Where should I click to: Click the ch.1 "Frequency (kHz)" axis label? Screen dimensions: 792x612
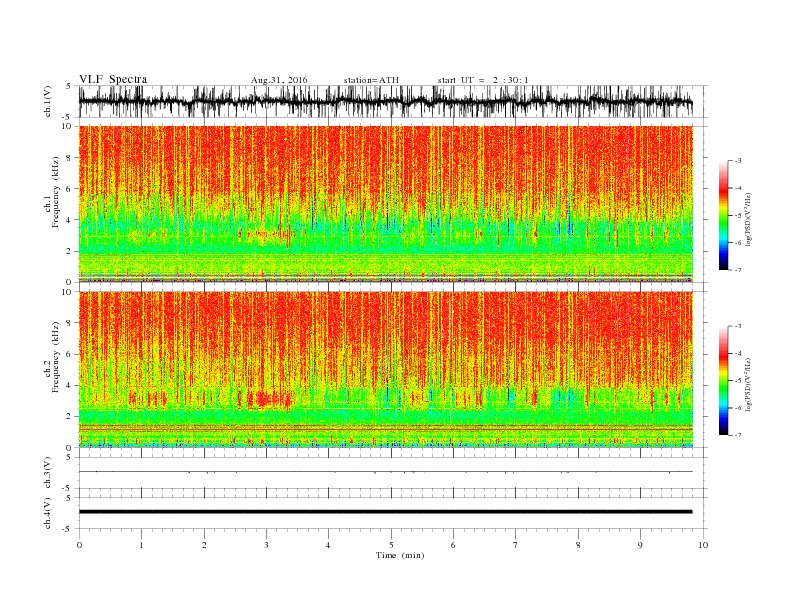click(x=55, y=192)
